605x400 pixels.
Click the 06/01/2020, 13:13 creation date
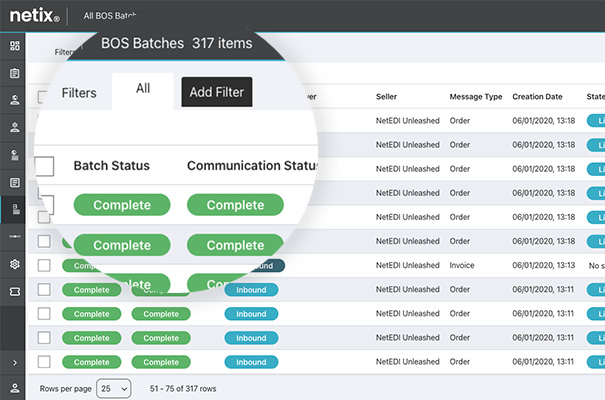point(543,265)
